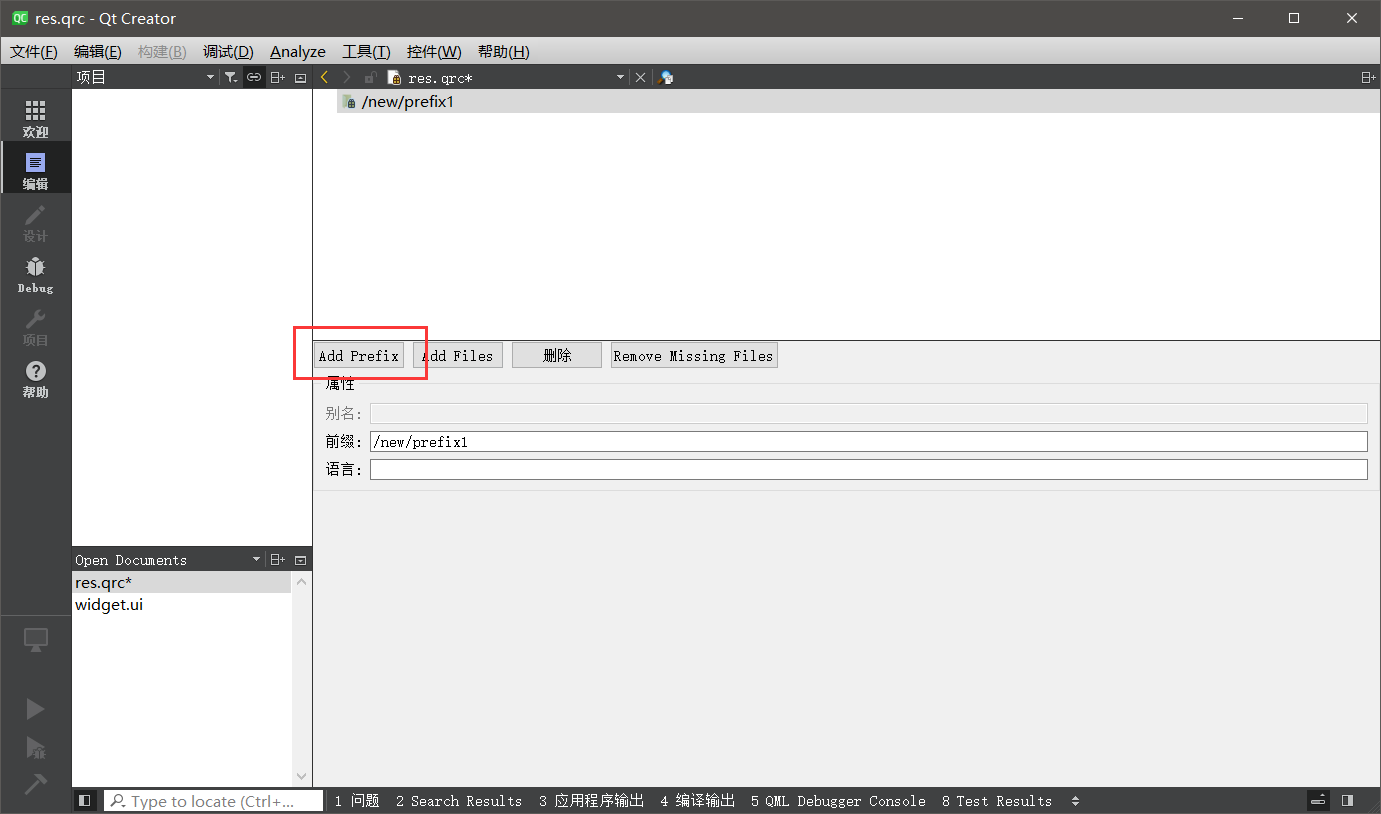The image size is (1381, 814).
Task: Open the 1 问题 issues pane
Action: [x=357, y=801]
